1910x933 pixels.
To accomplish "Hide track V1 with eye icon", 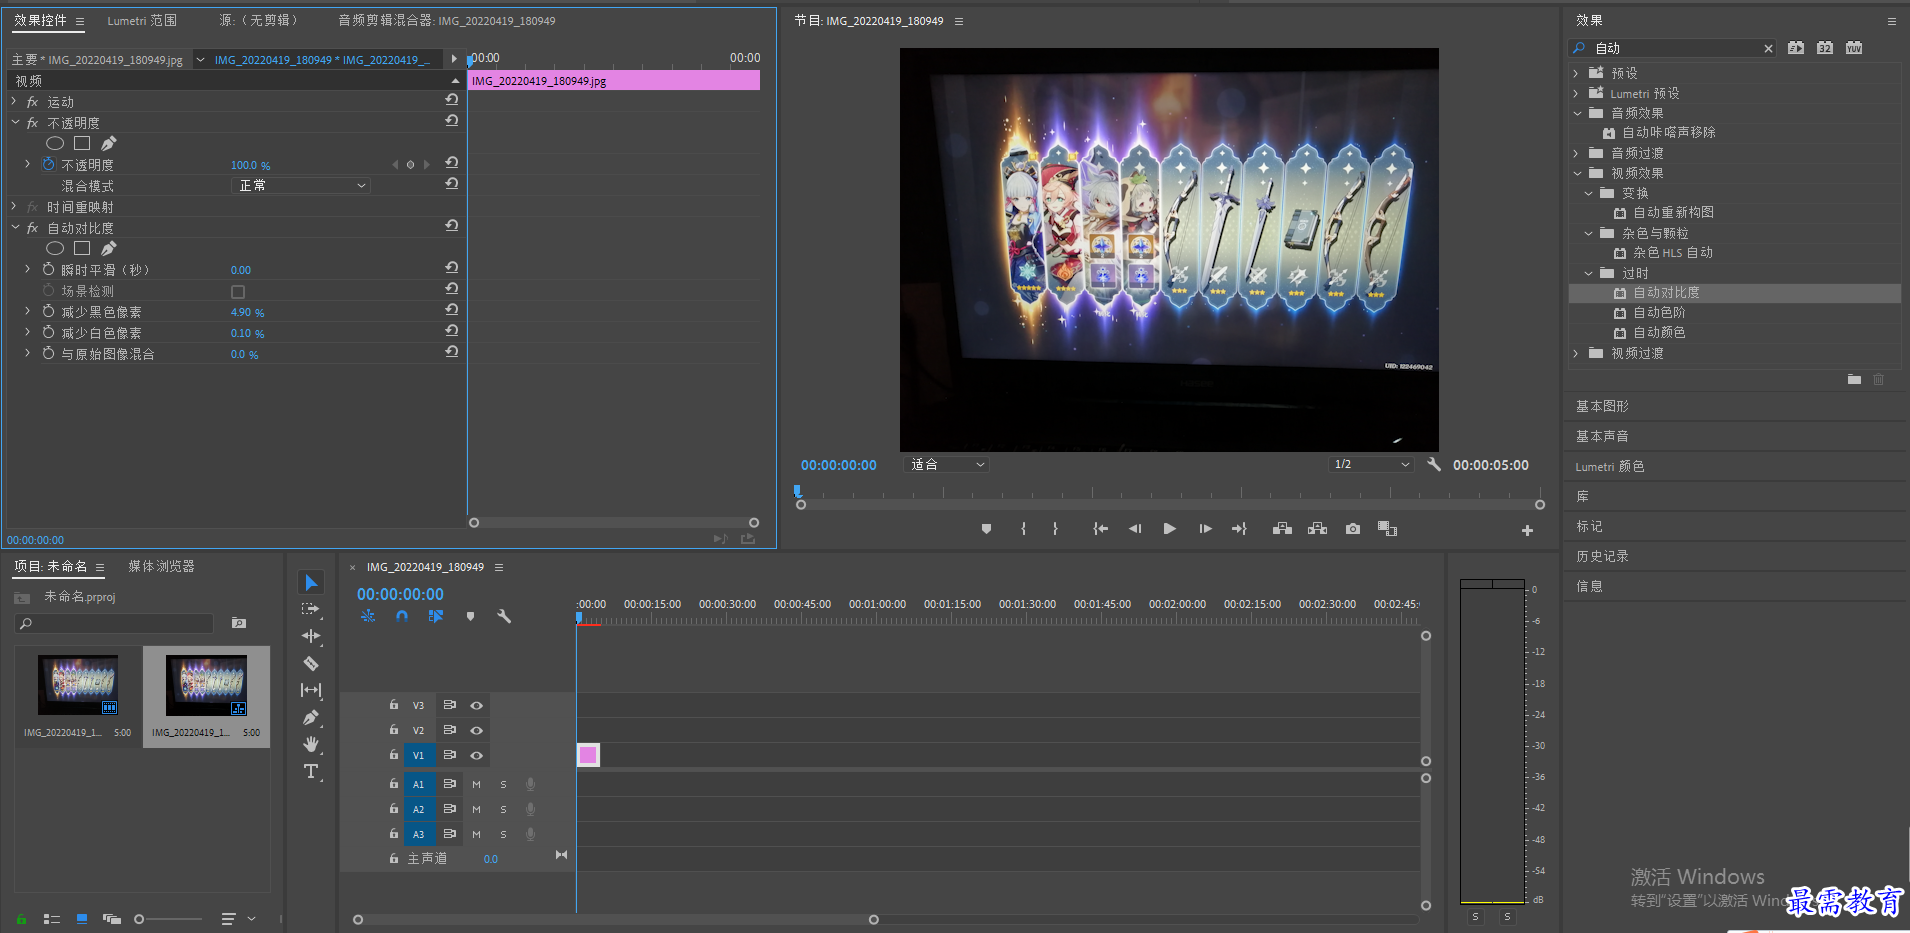I will pyautogui.click(x=477, y=756).
